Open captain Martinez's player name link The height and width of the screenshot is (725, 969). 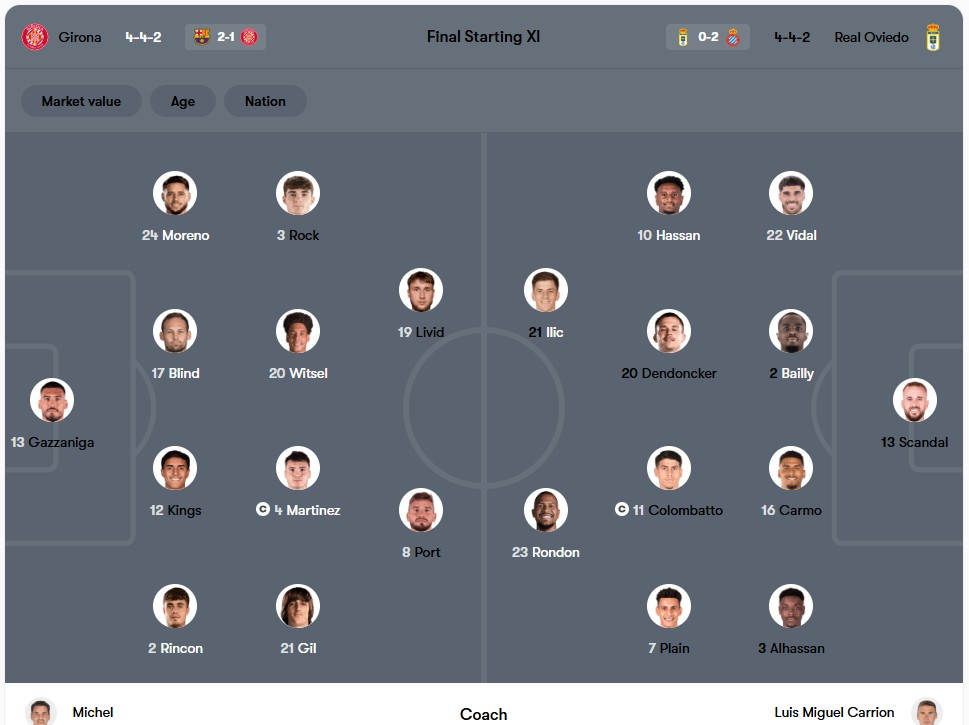click(x=307, y=510)
